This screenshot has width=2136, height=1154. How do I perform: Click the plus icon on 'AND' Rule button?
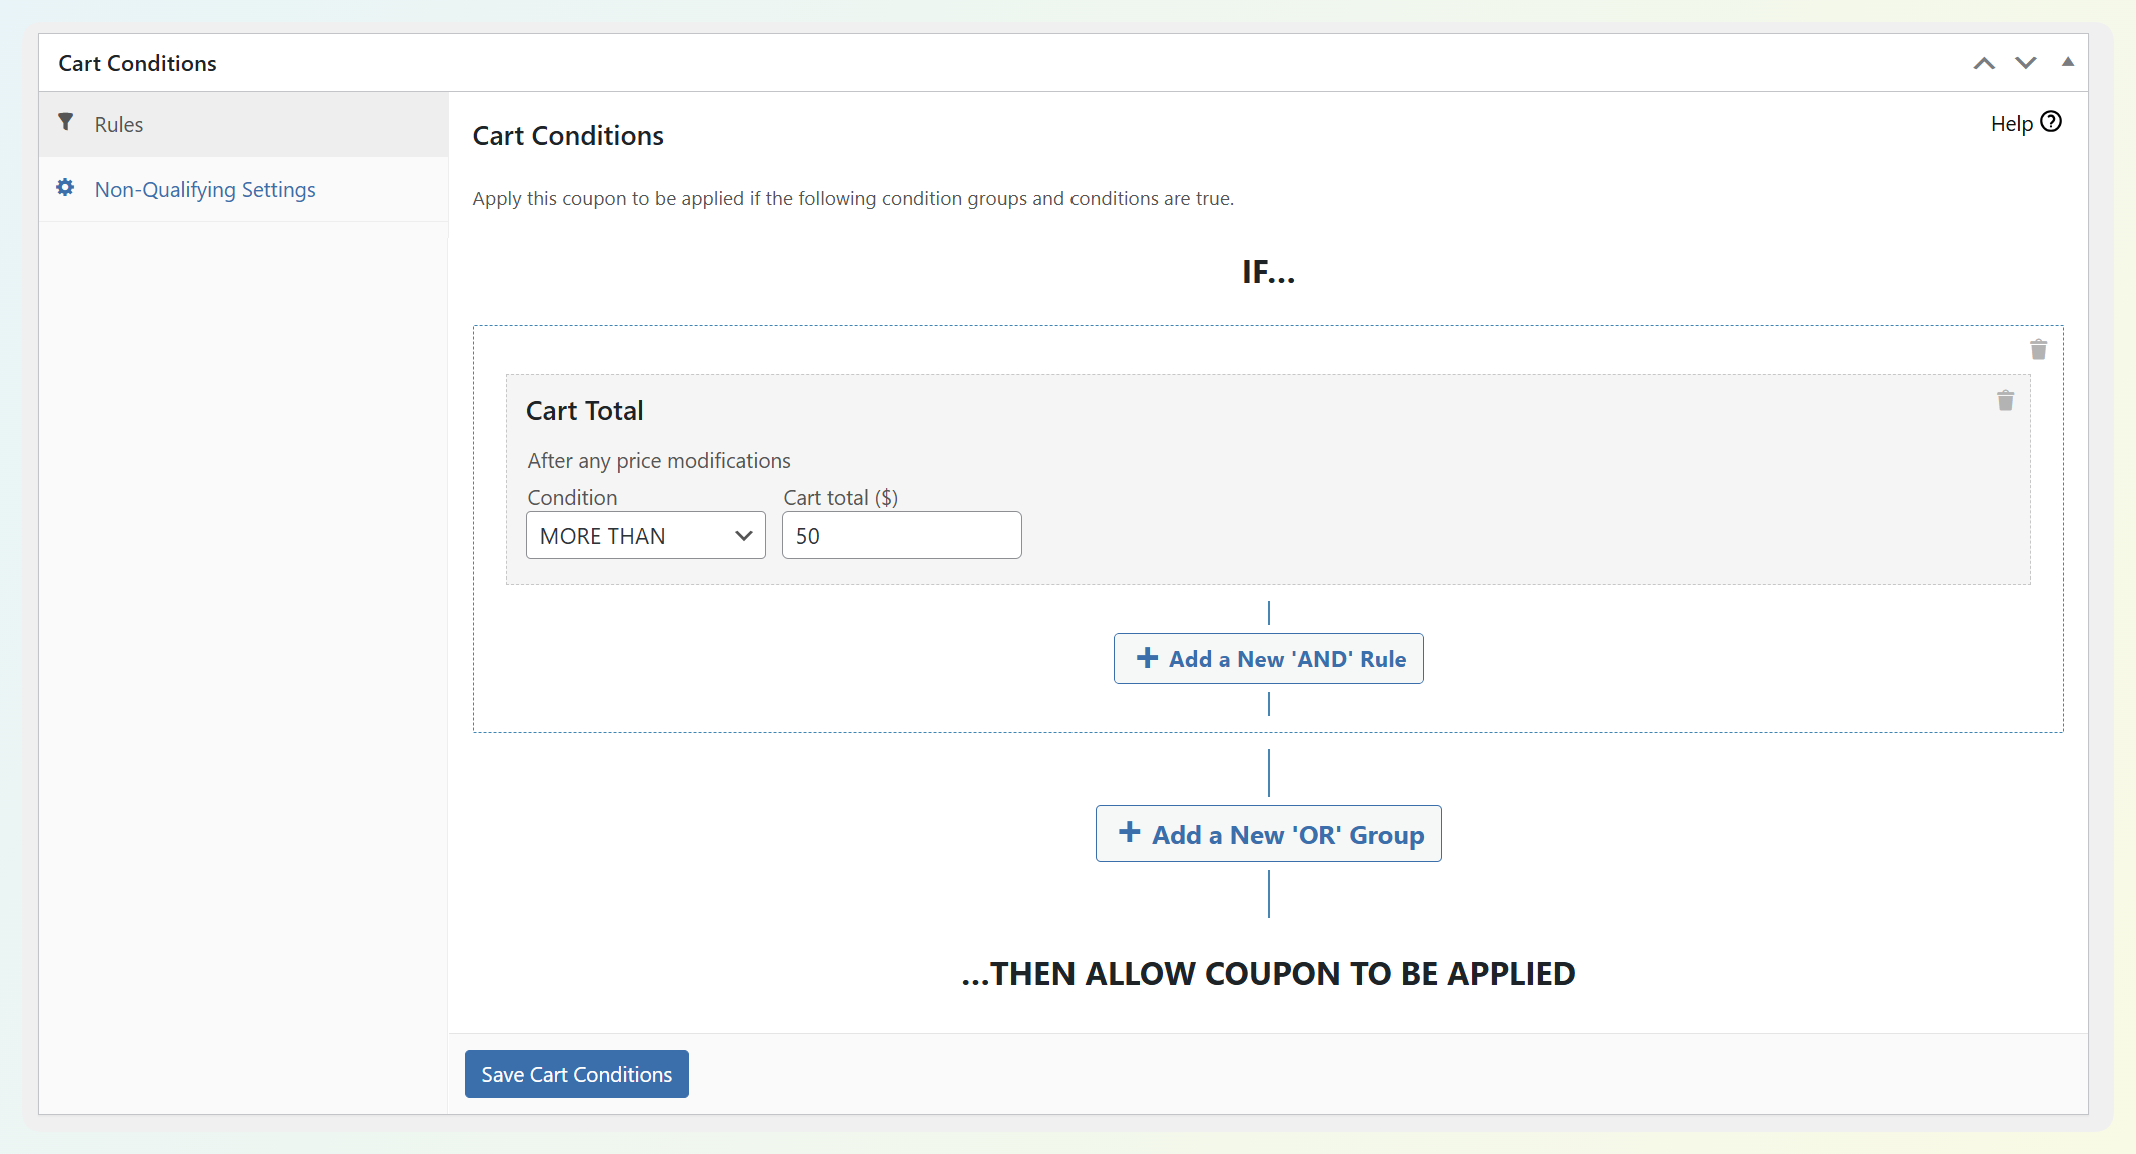pos(1147,658)
